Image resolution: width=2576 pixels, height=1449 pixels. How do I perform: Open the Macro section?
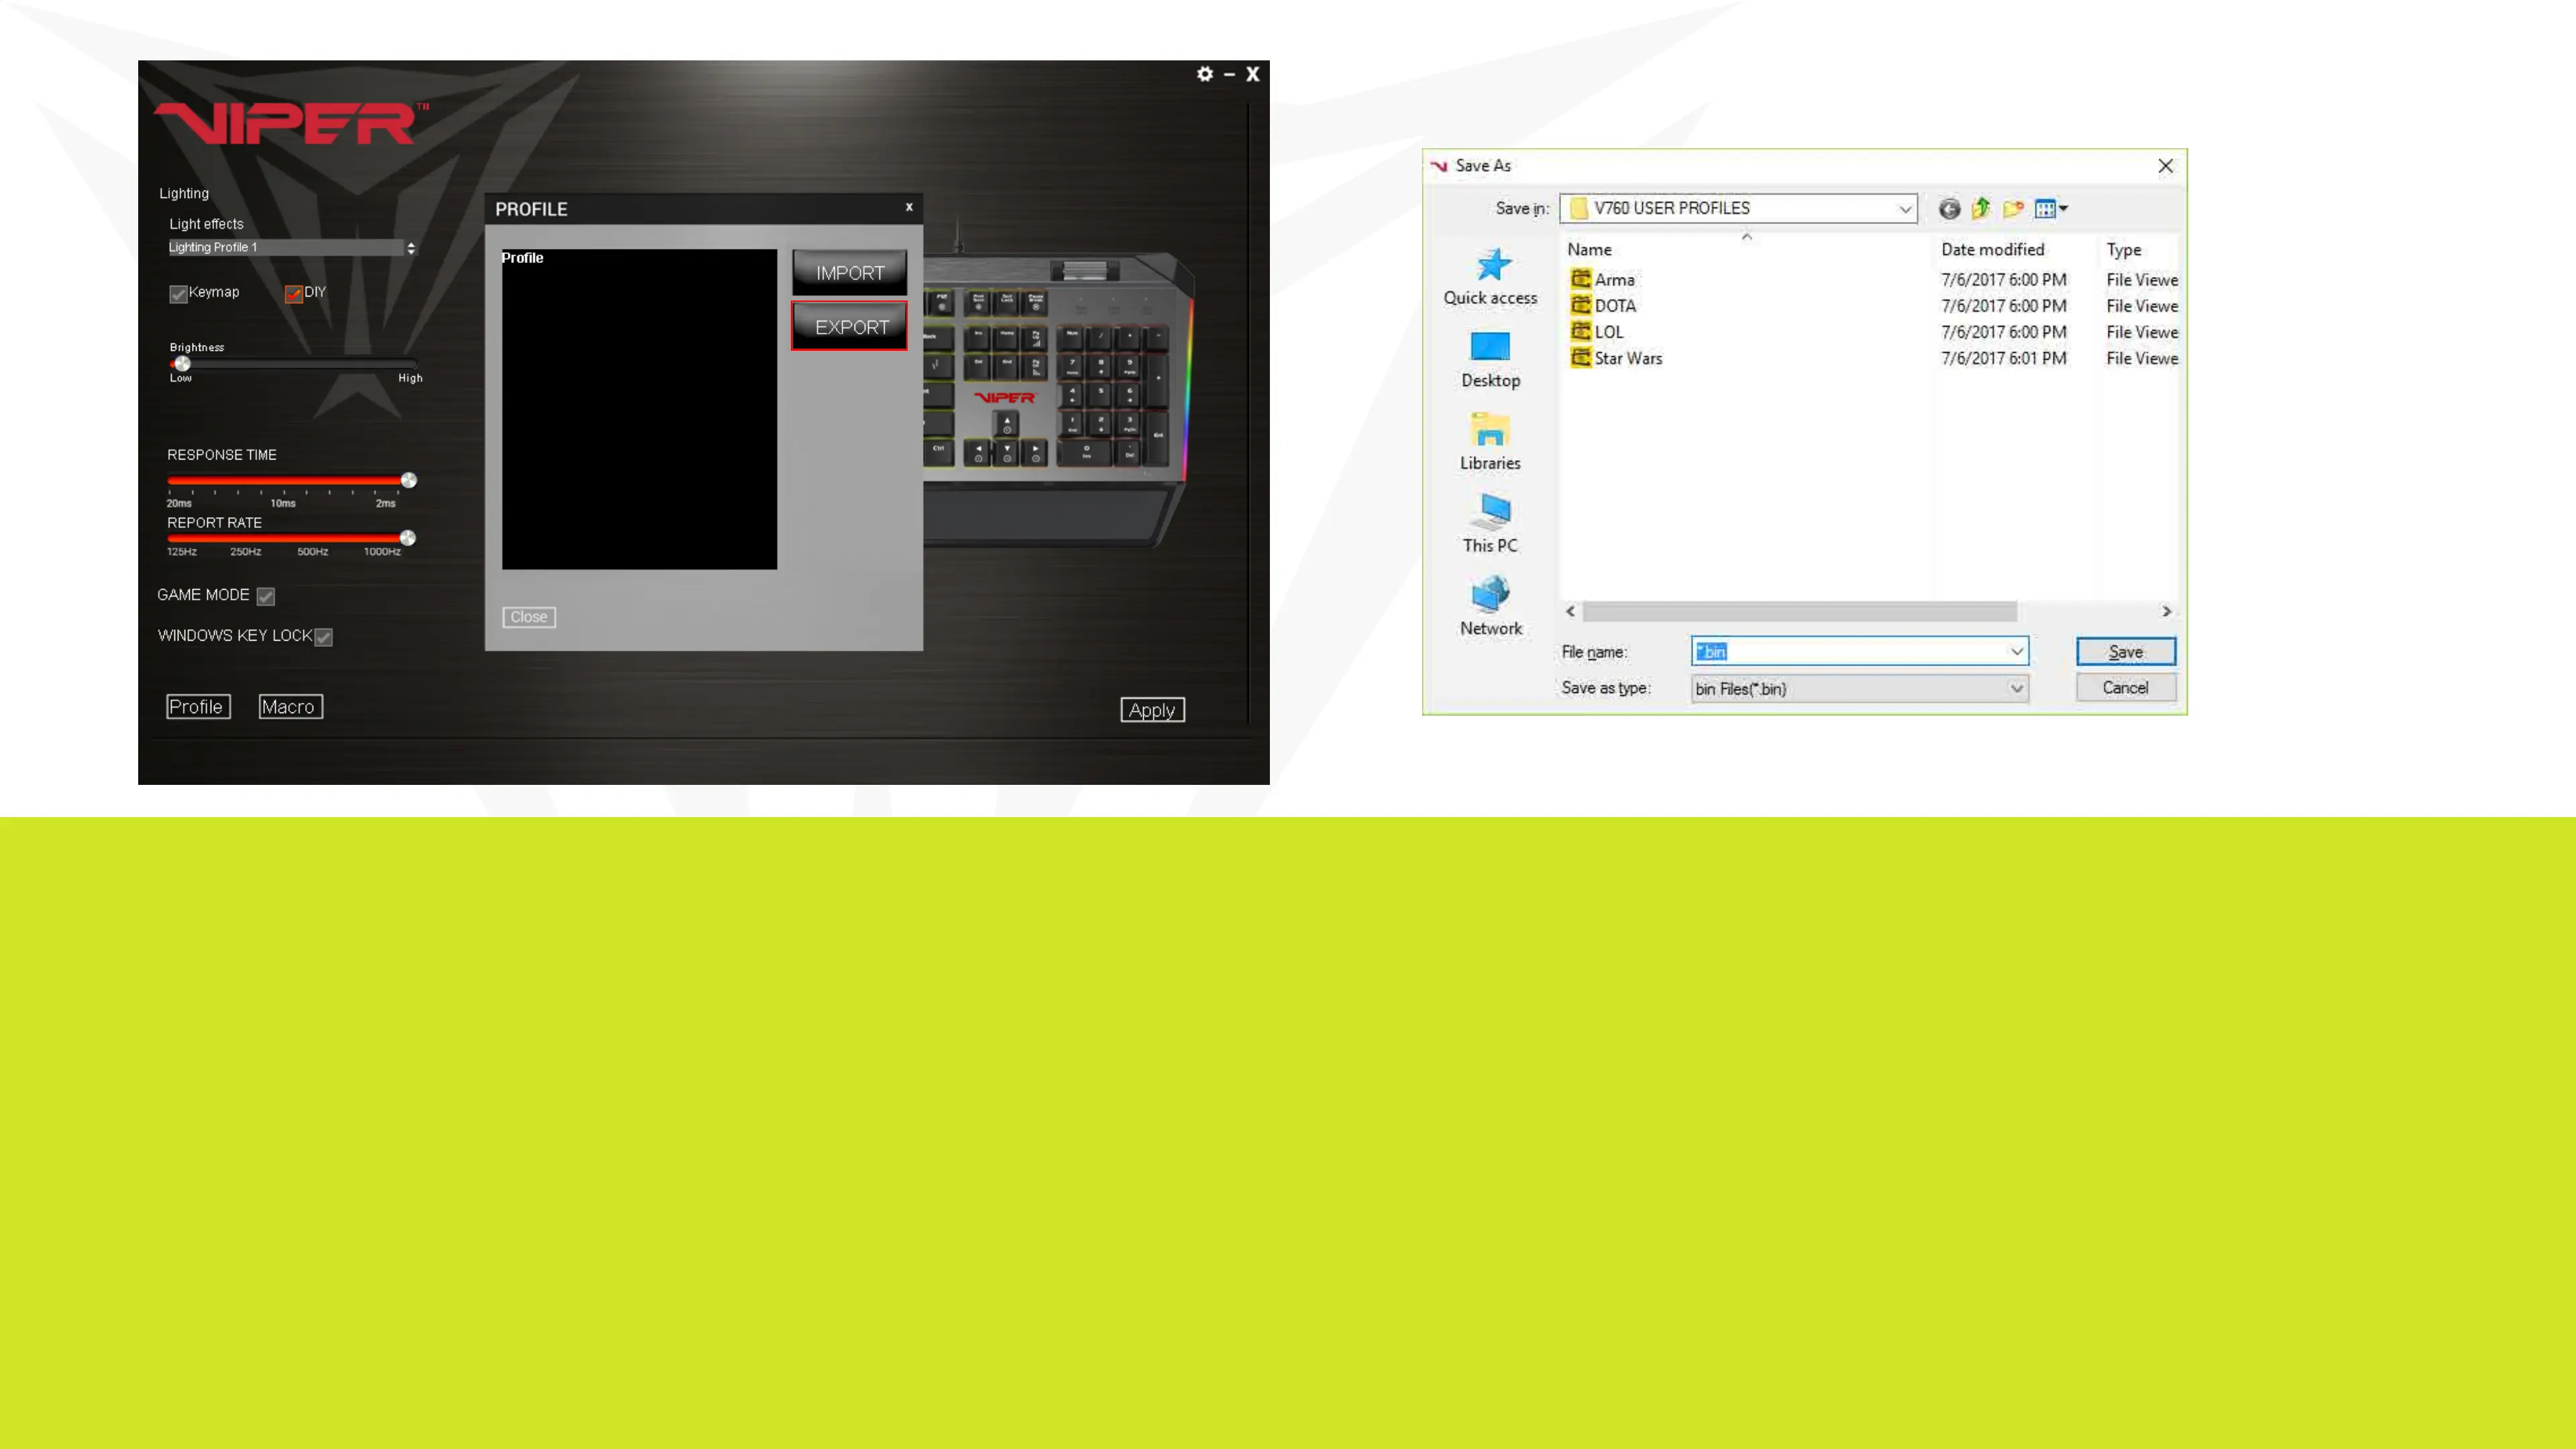[x=290, y=707]
